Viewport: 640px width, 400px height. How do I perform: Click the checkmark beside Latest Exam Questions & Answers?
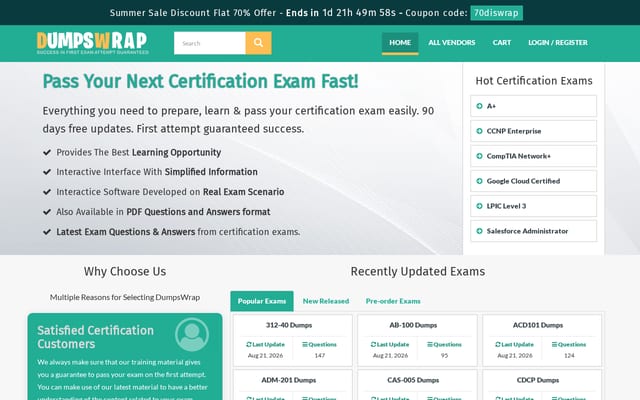47,232
